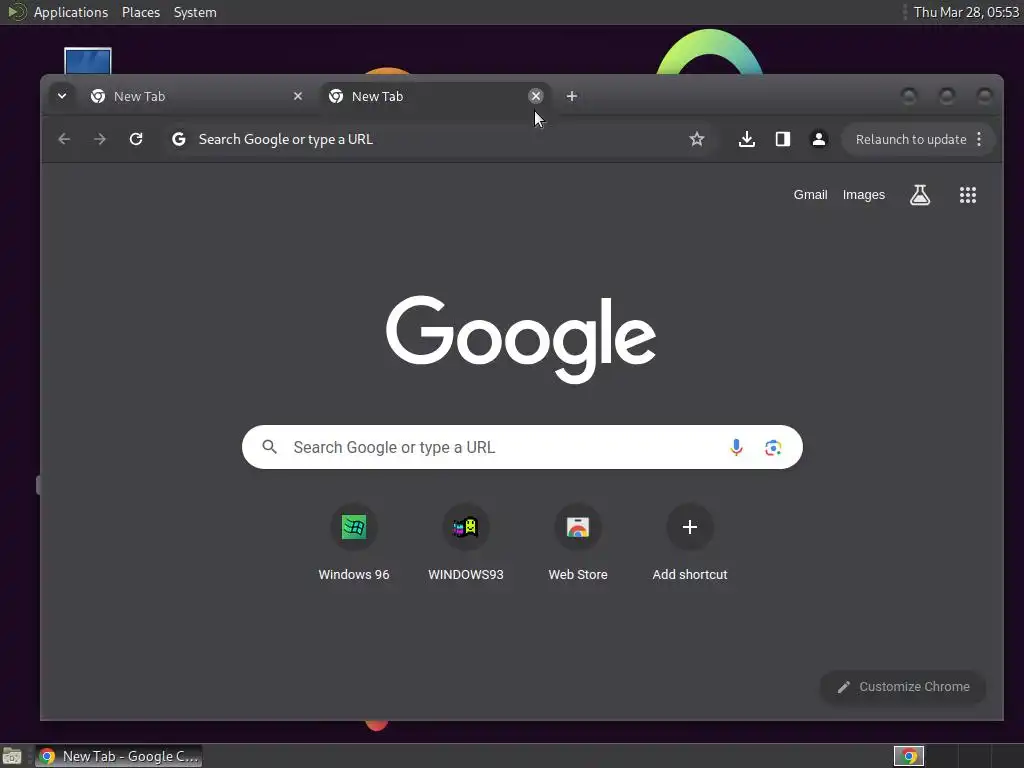Open the Search Labs flask icon

click(x=920, y=195)
